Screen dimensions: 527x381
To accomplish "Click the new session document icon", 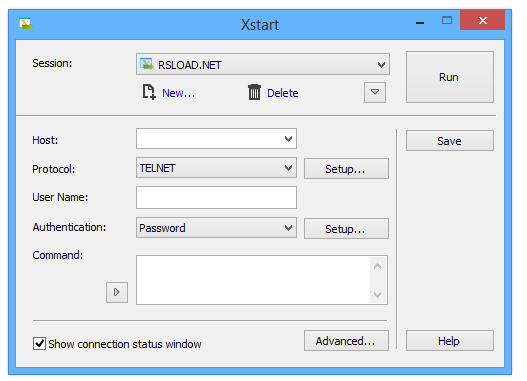I will point(149,92).
